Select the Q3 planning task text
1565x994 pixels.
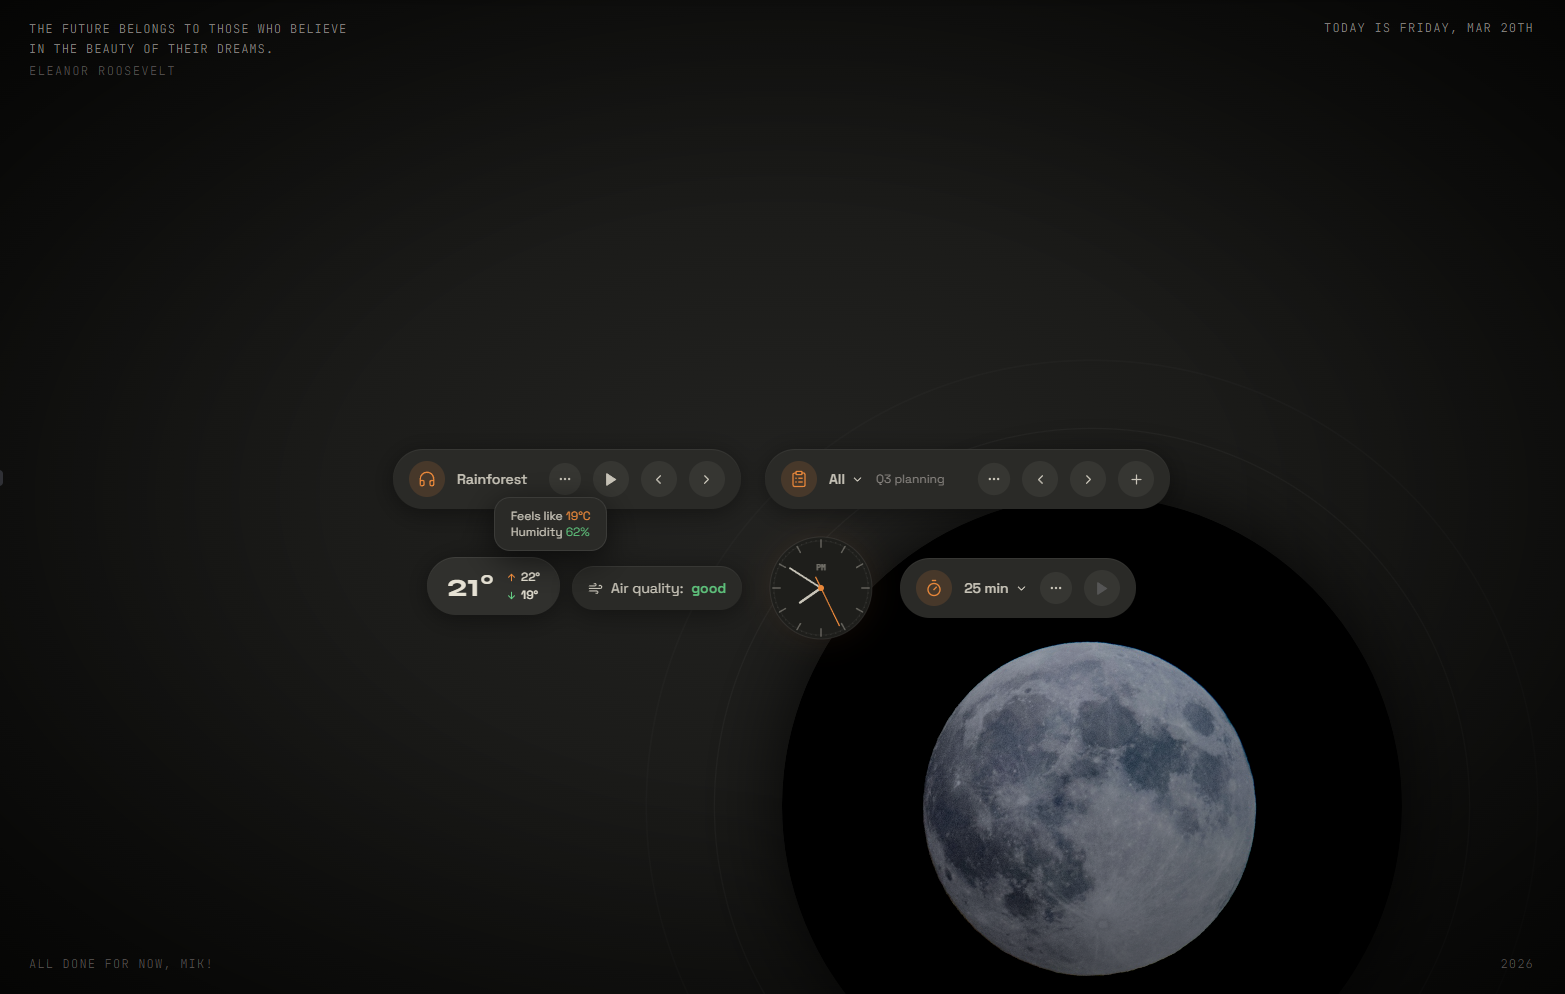point(910,479)
